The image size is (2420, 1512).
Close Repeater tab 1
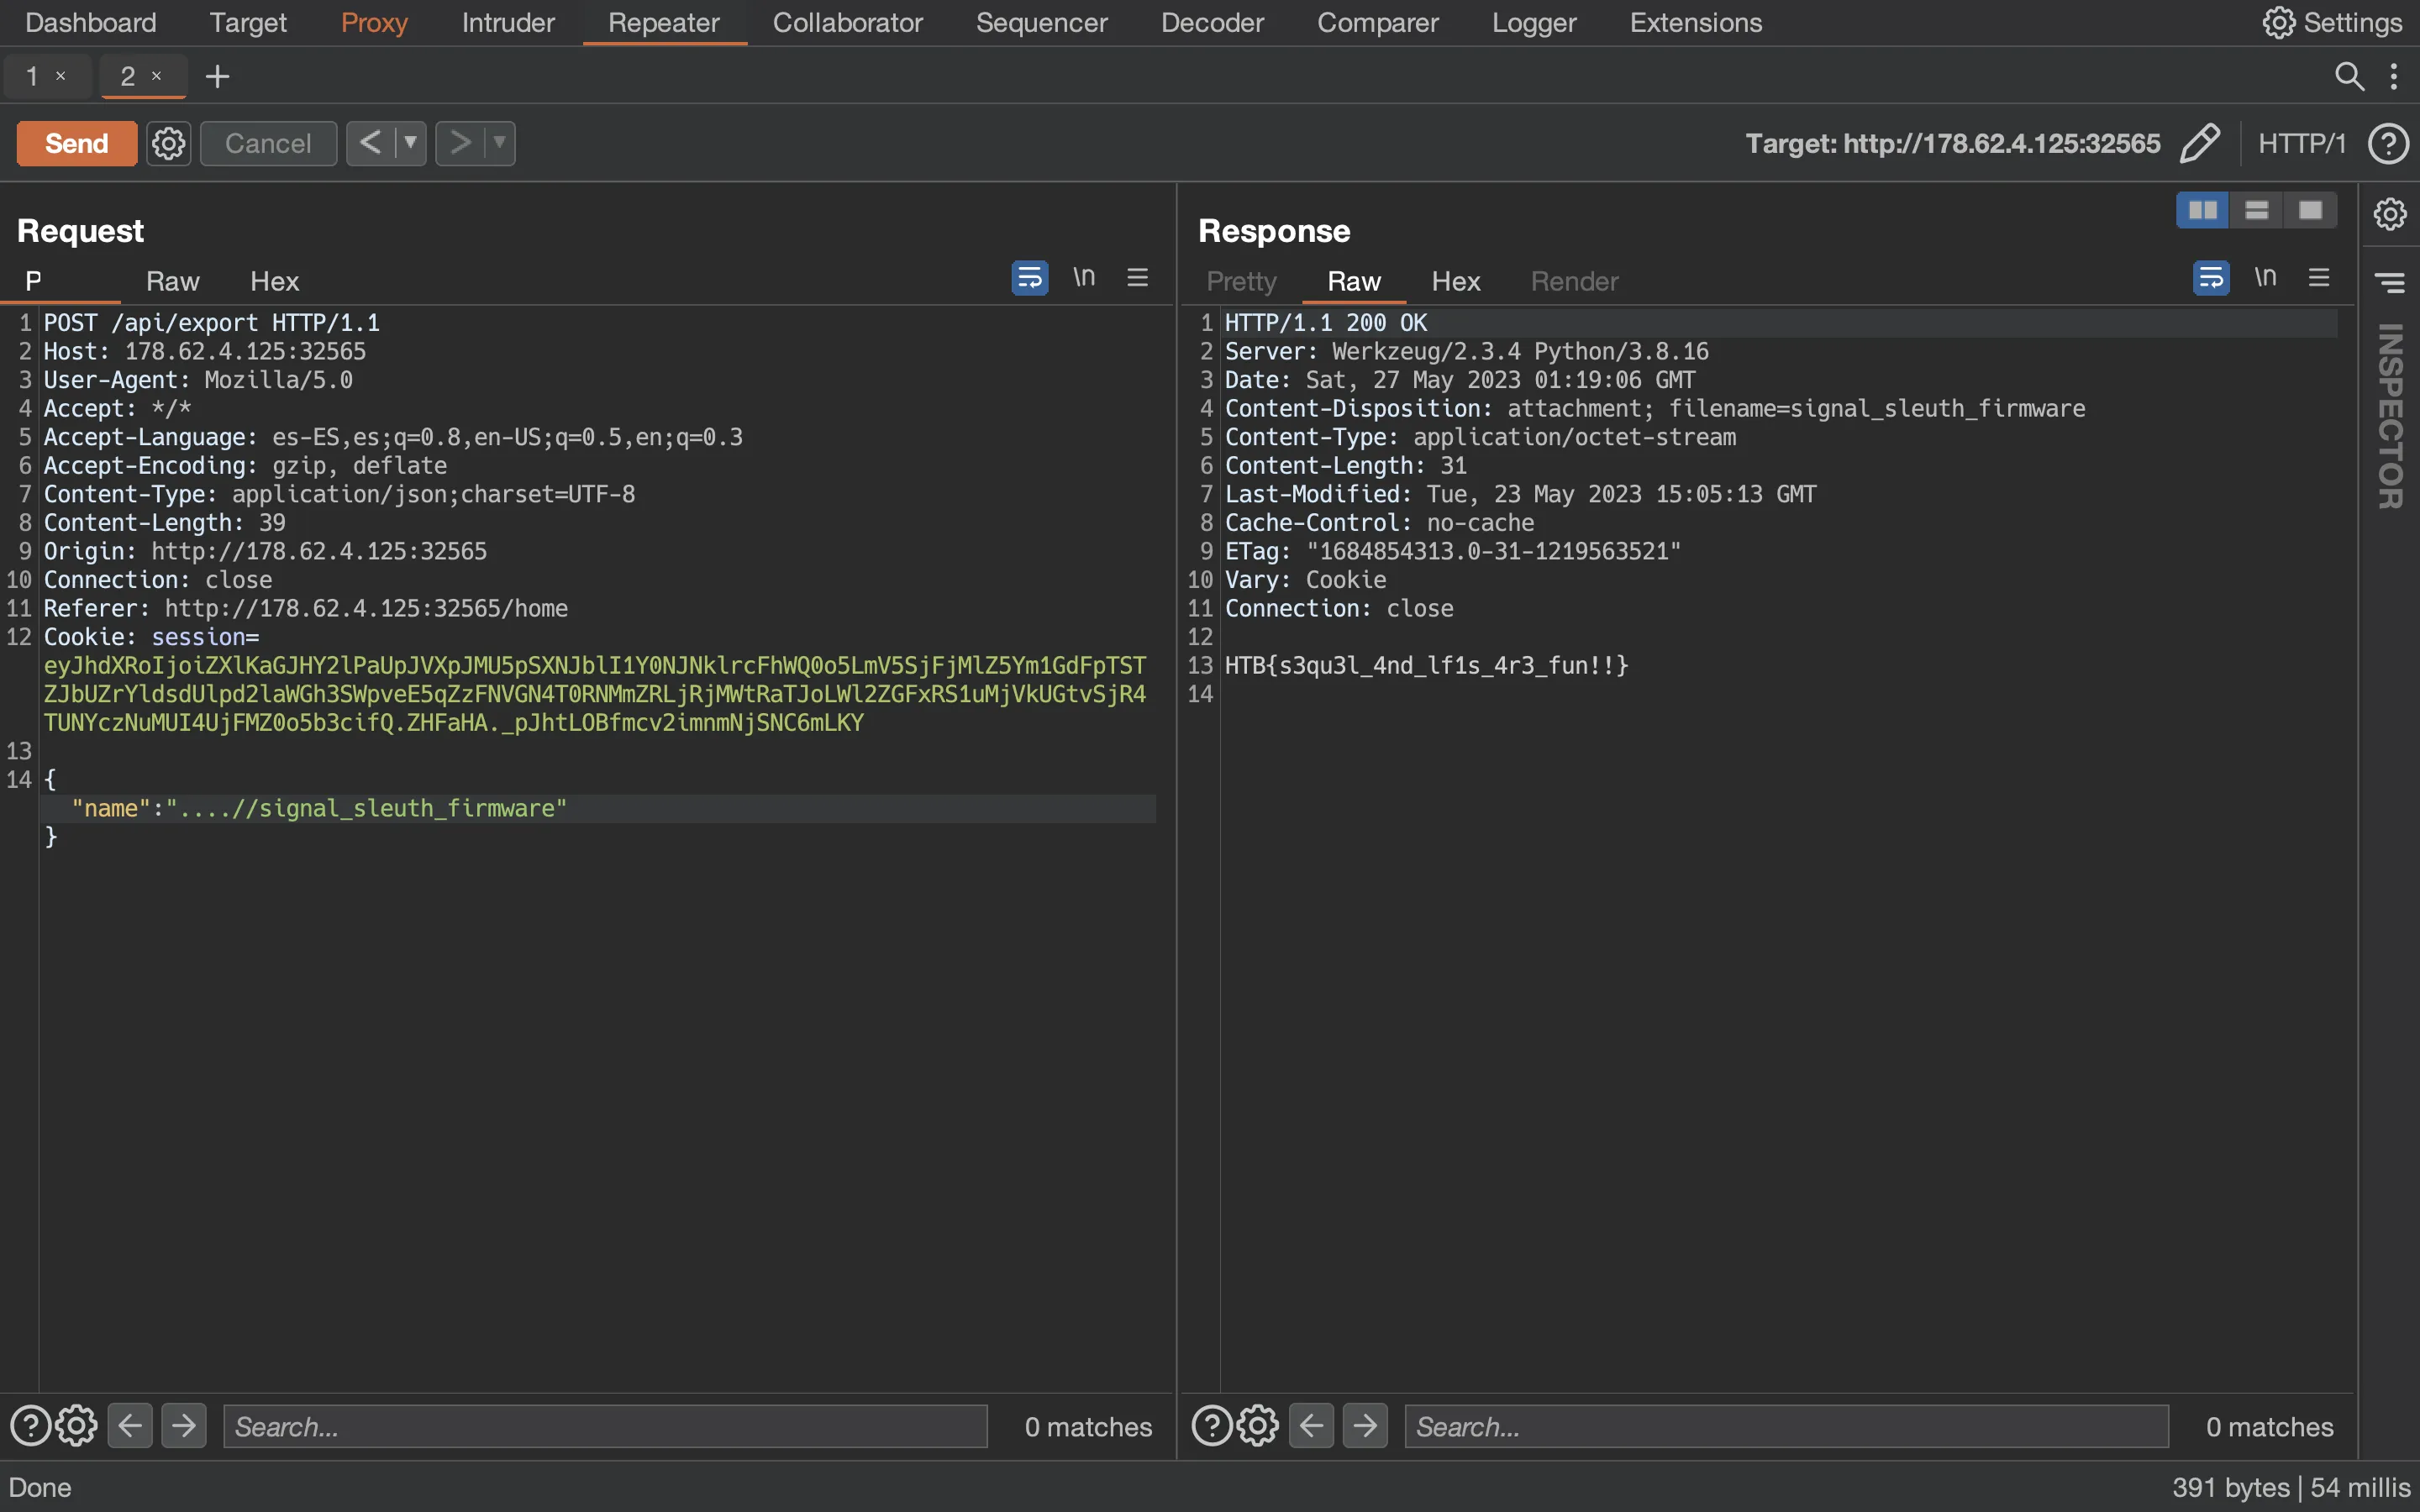click(x=61, y=76)
